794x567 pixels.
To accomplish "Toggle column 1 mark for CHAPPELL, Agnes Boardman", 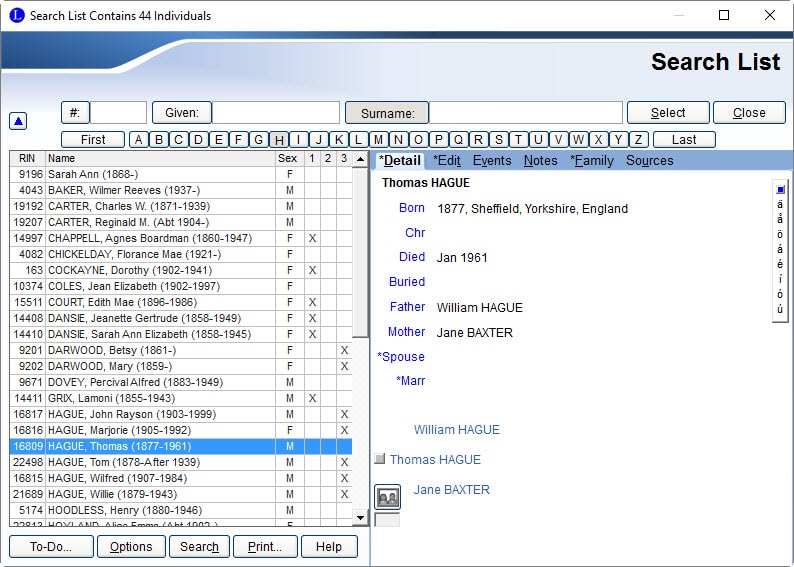I will click(x=312, y=238).
